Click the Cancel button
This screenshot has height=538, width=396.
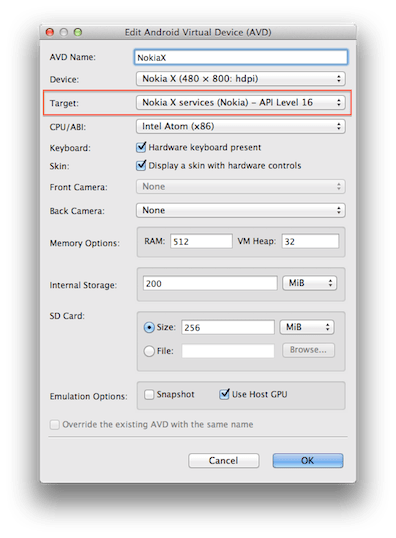pos(224,460)
